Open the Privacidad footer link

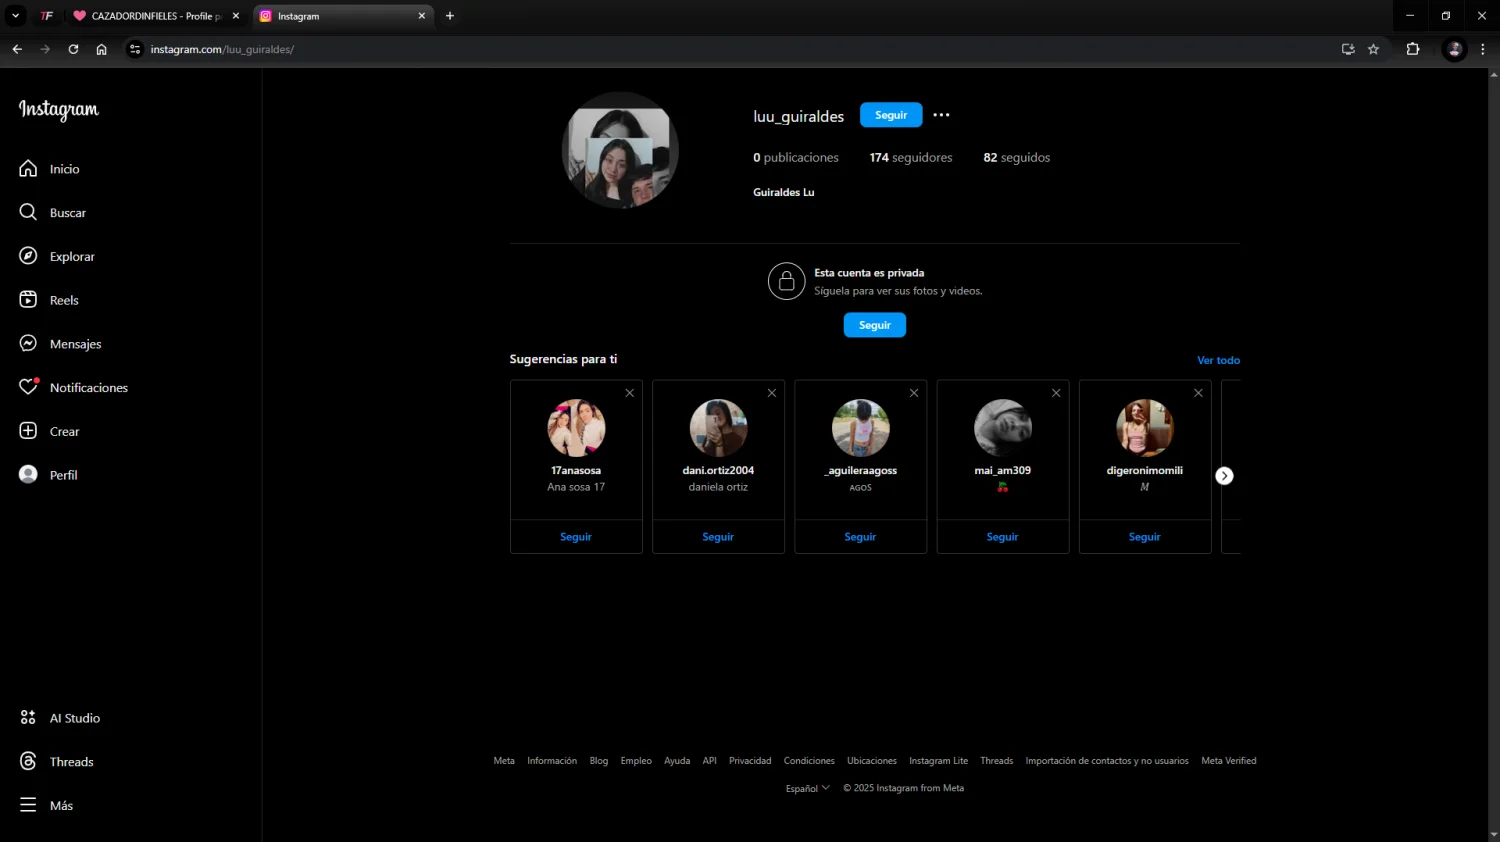pyautogui.click(x=750, y=761)
